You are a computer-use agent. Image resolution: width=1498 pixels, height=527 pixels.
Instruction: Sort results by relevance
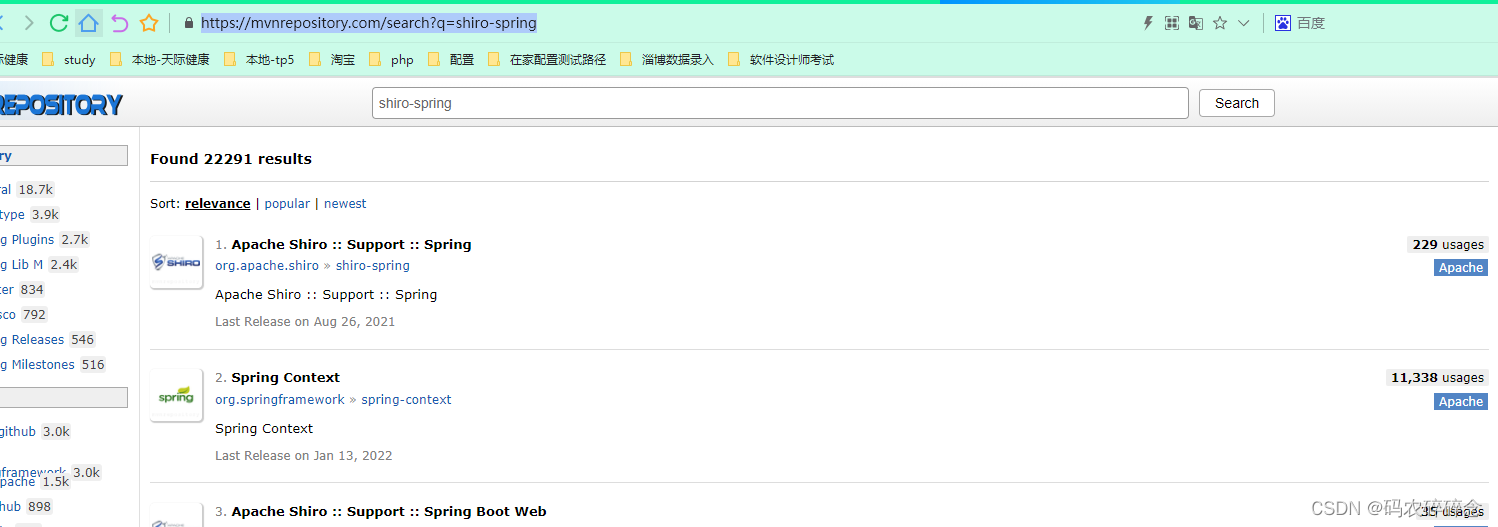tap(218, 203)
